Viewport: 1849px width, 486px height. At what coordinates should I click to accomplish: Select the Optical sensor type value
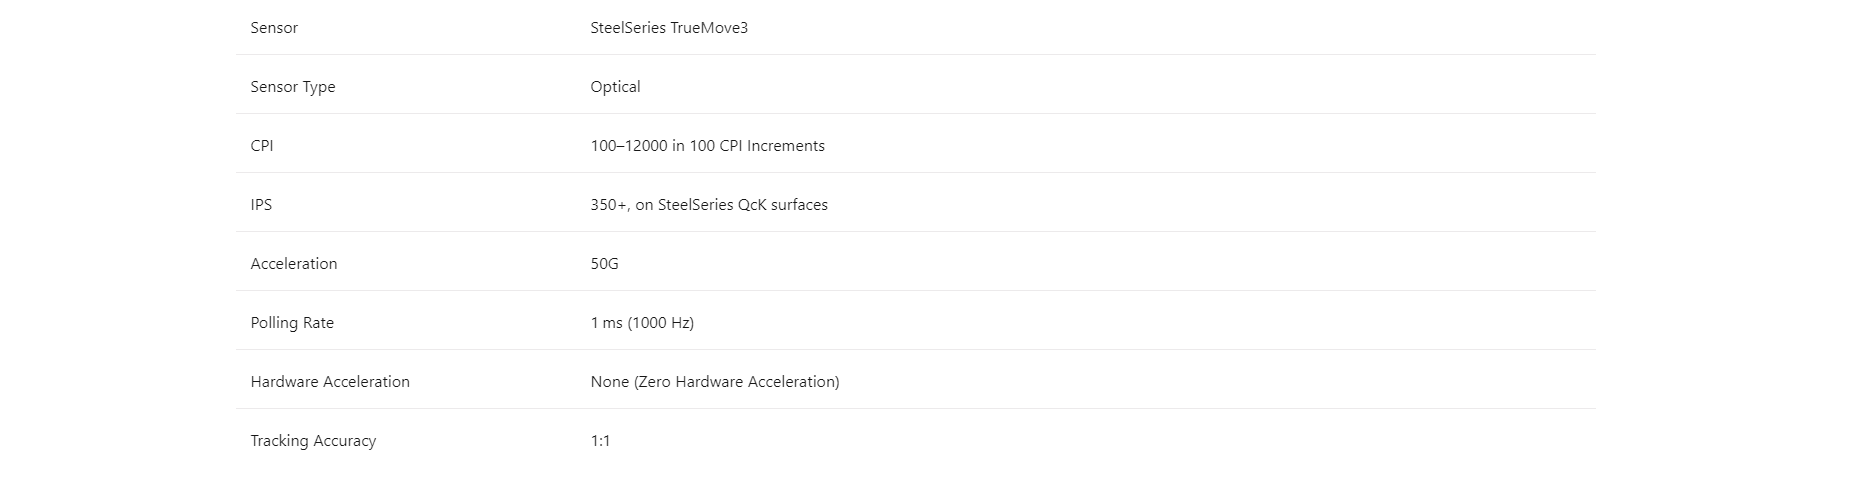pos(615,87)
